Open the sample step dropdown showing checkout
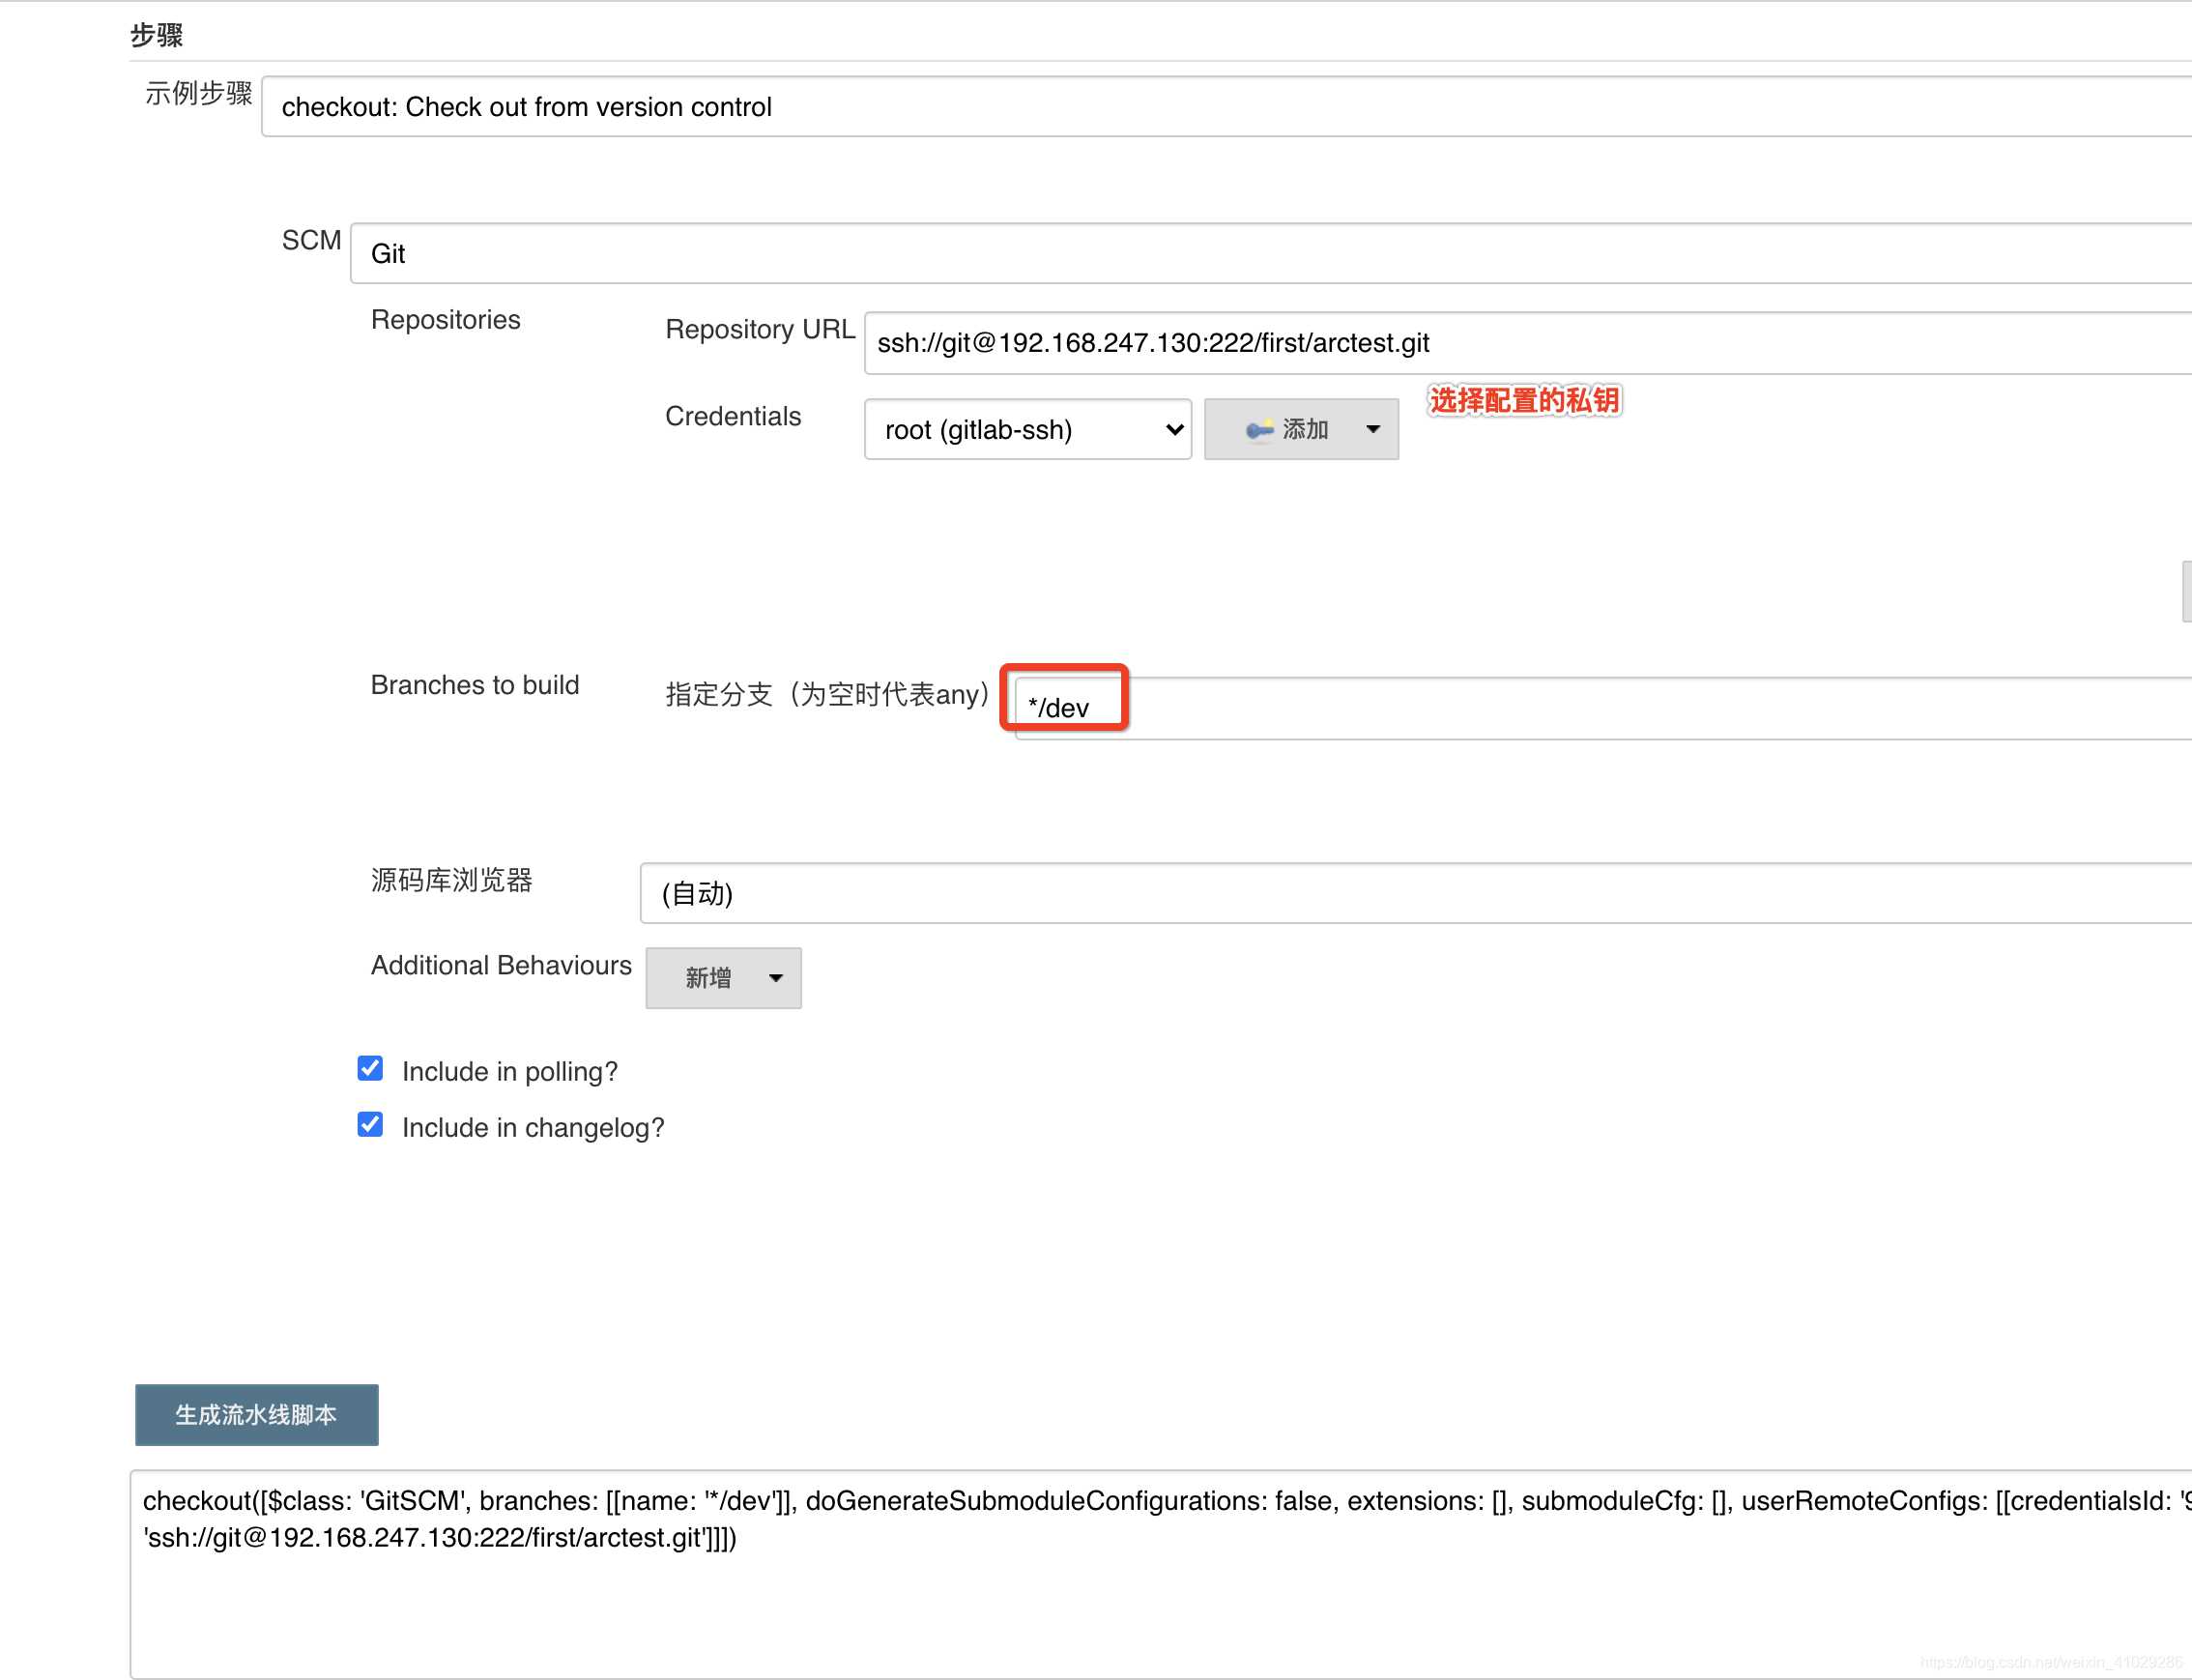 tap(1226, 107)
